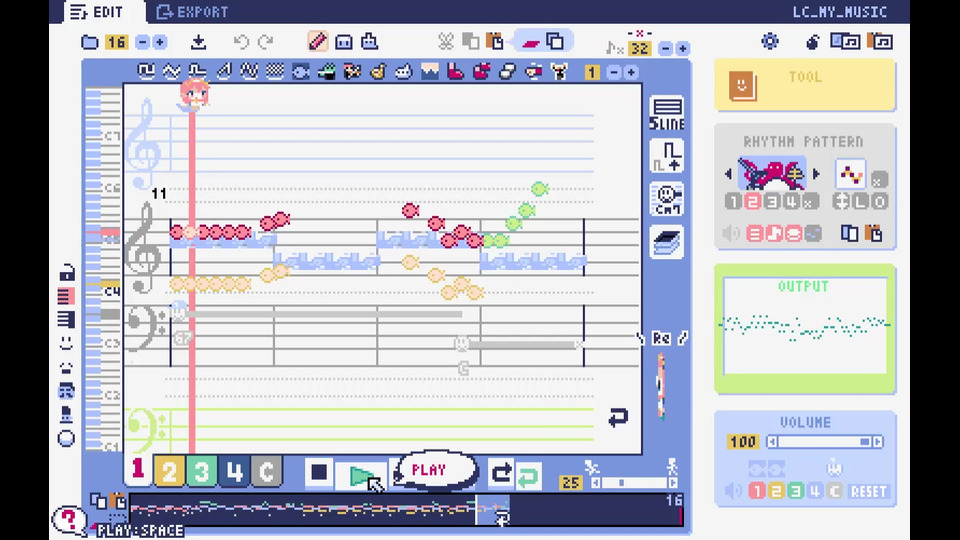
Task: Click the 5LINE staff display icon
Action: (x=667, y=114)
